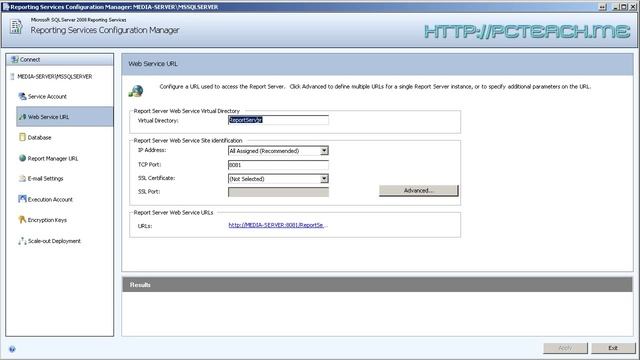Click the Web Service URL page heading
The width and height of the screenshot is (640, 360).
[x=153, y=64]
